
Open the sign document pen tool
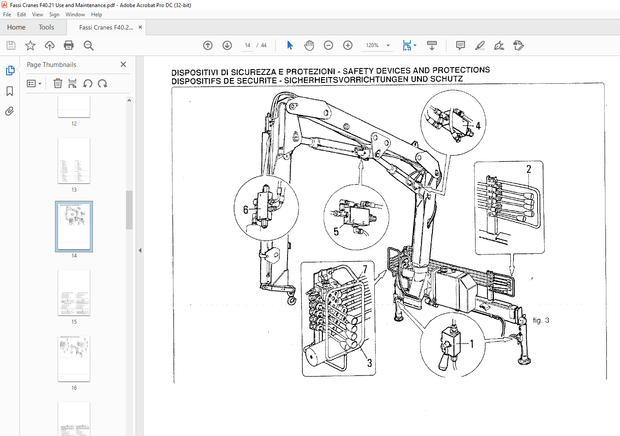pyautogui.click(x=499, y=45)
